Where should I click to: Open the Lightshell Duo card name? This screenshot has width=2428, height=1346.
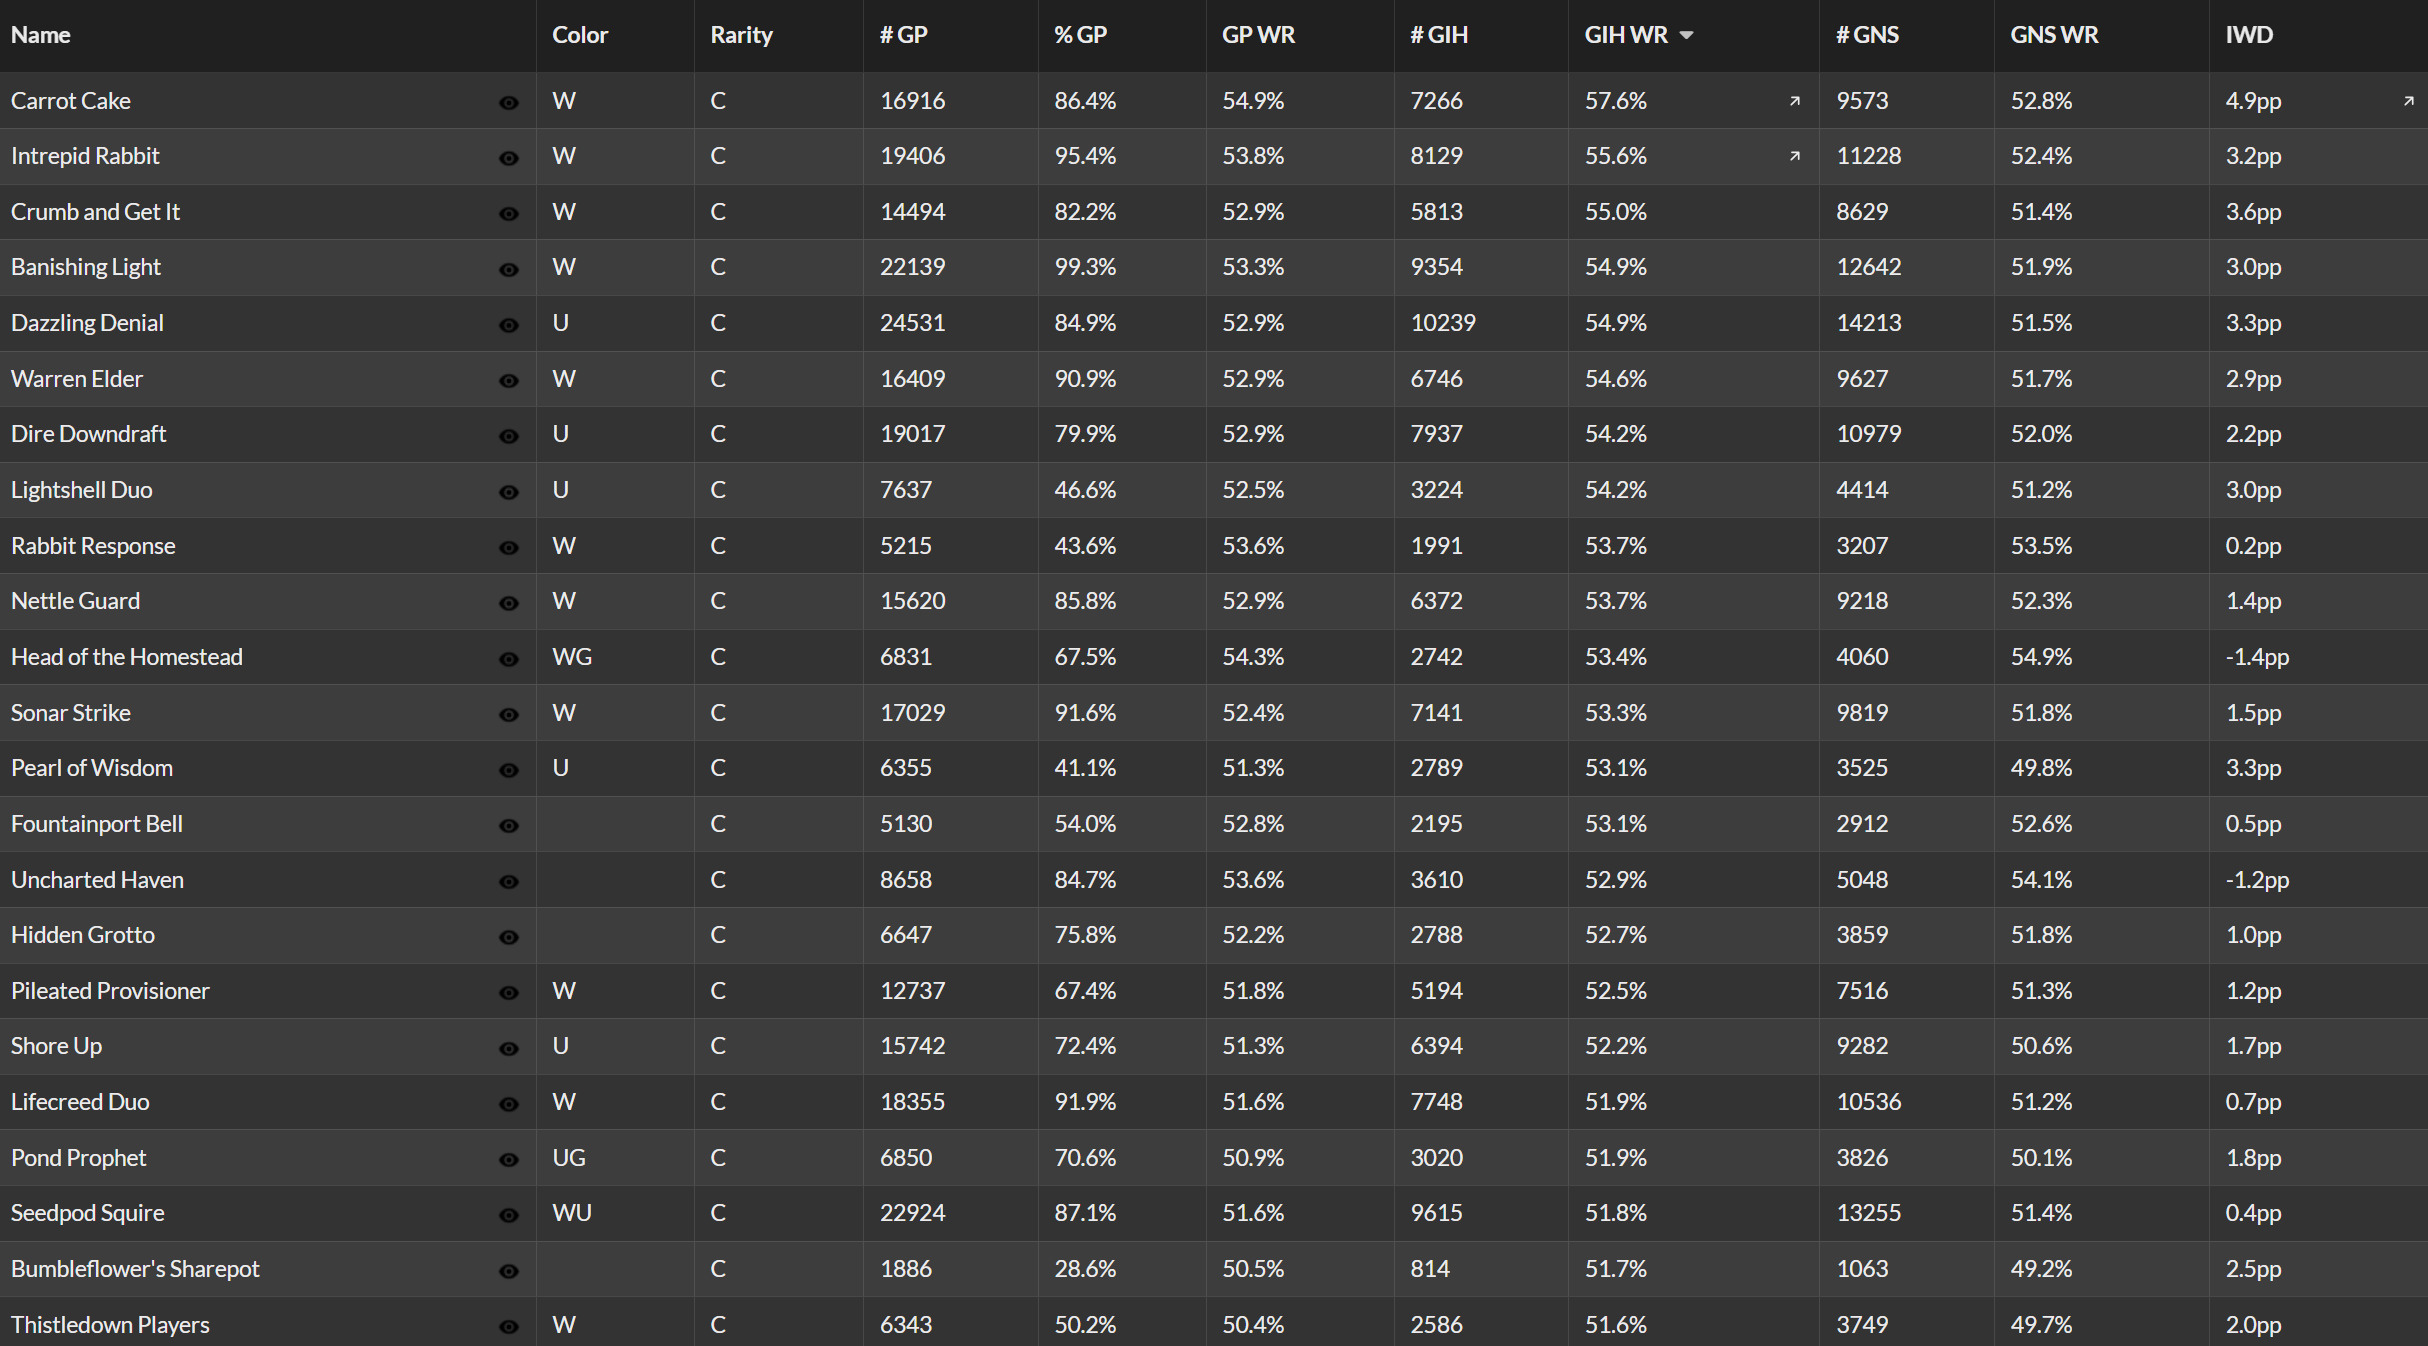[x=82, y=490]
